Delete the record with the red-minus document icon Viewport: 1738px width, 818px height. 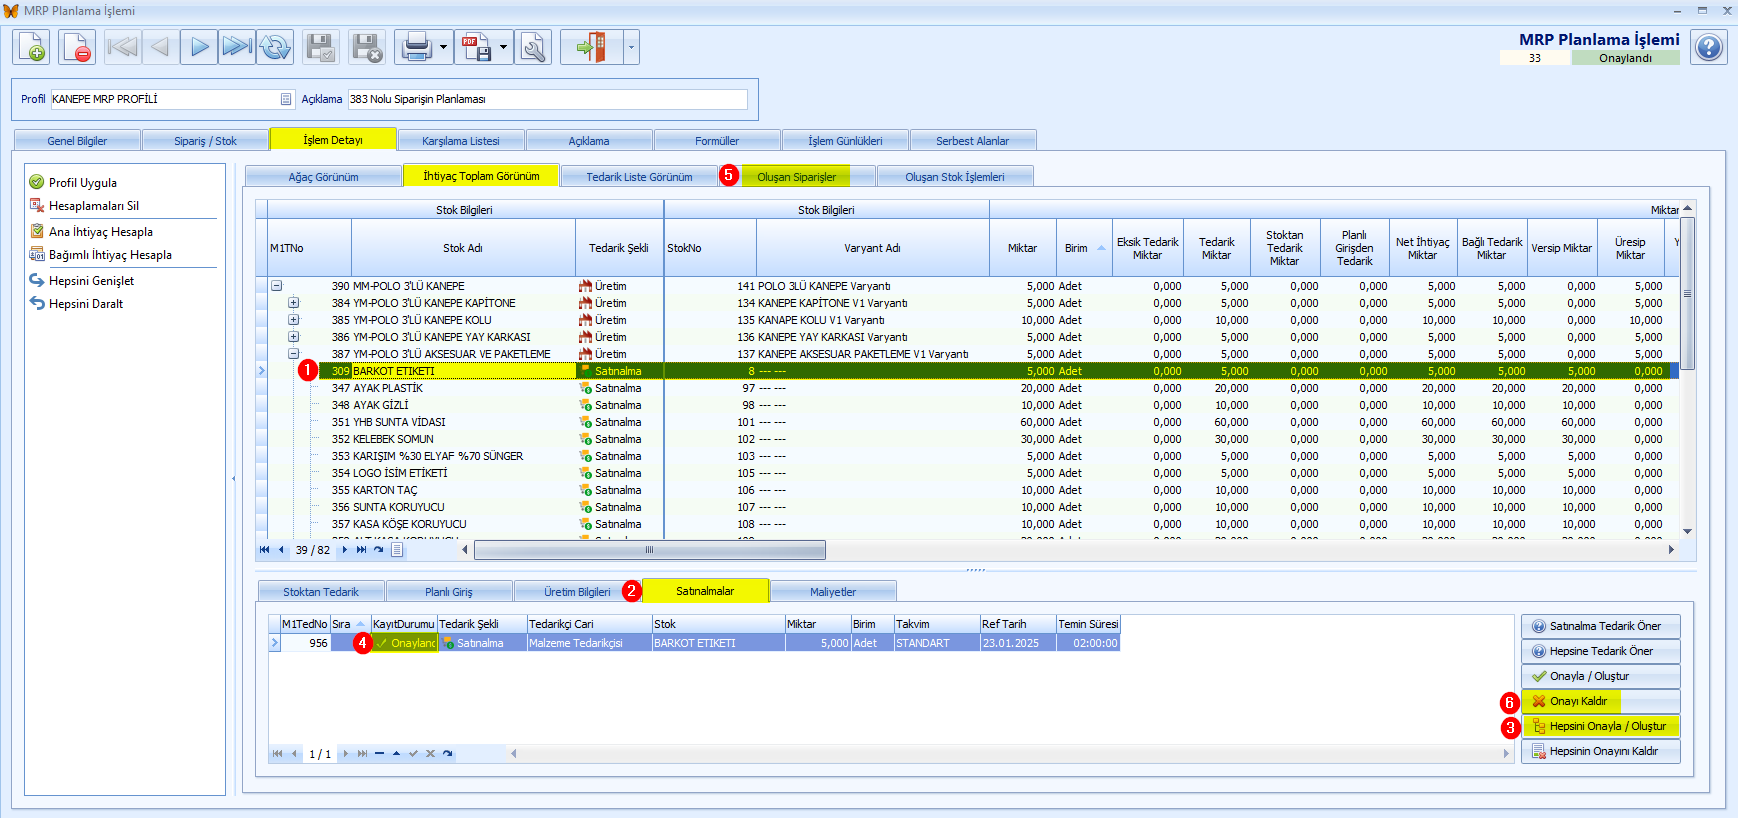point(77,47)
